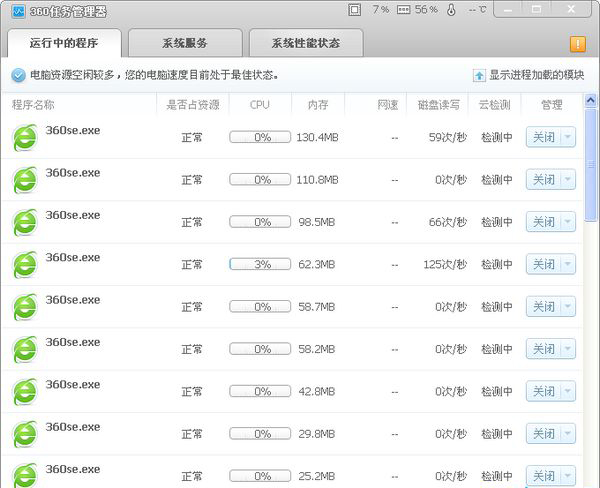
Task: Close the process using 98.5MB with 关闭
Action: [544, 222]
